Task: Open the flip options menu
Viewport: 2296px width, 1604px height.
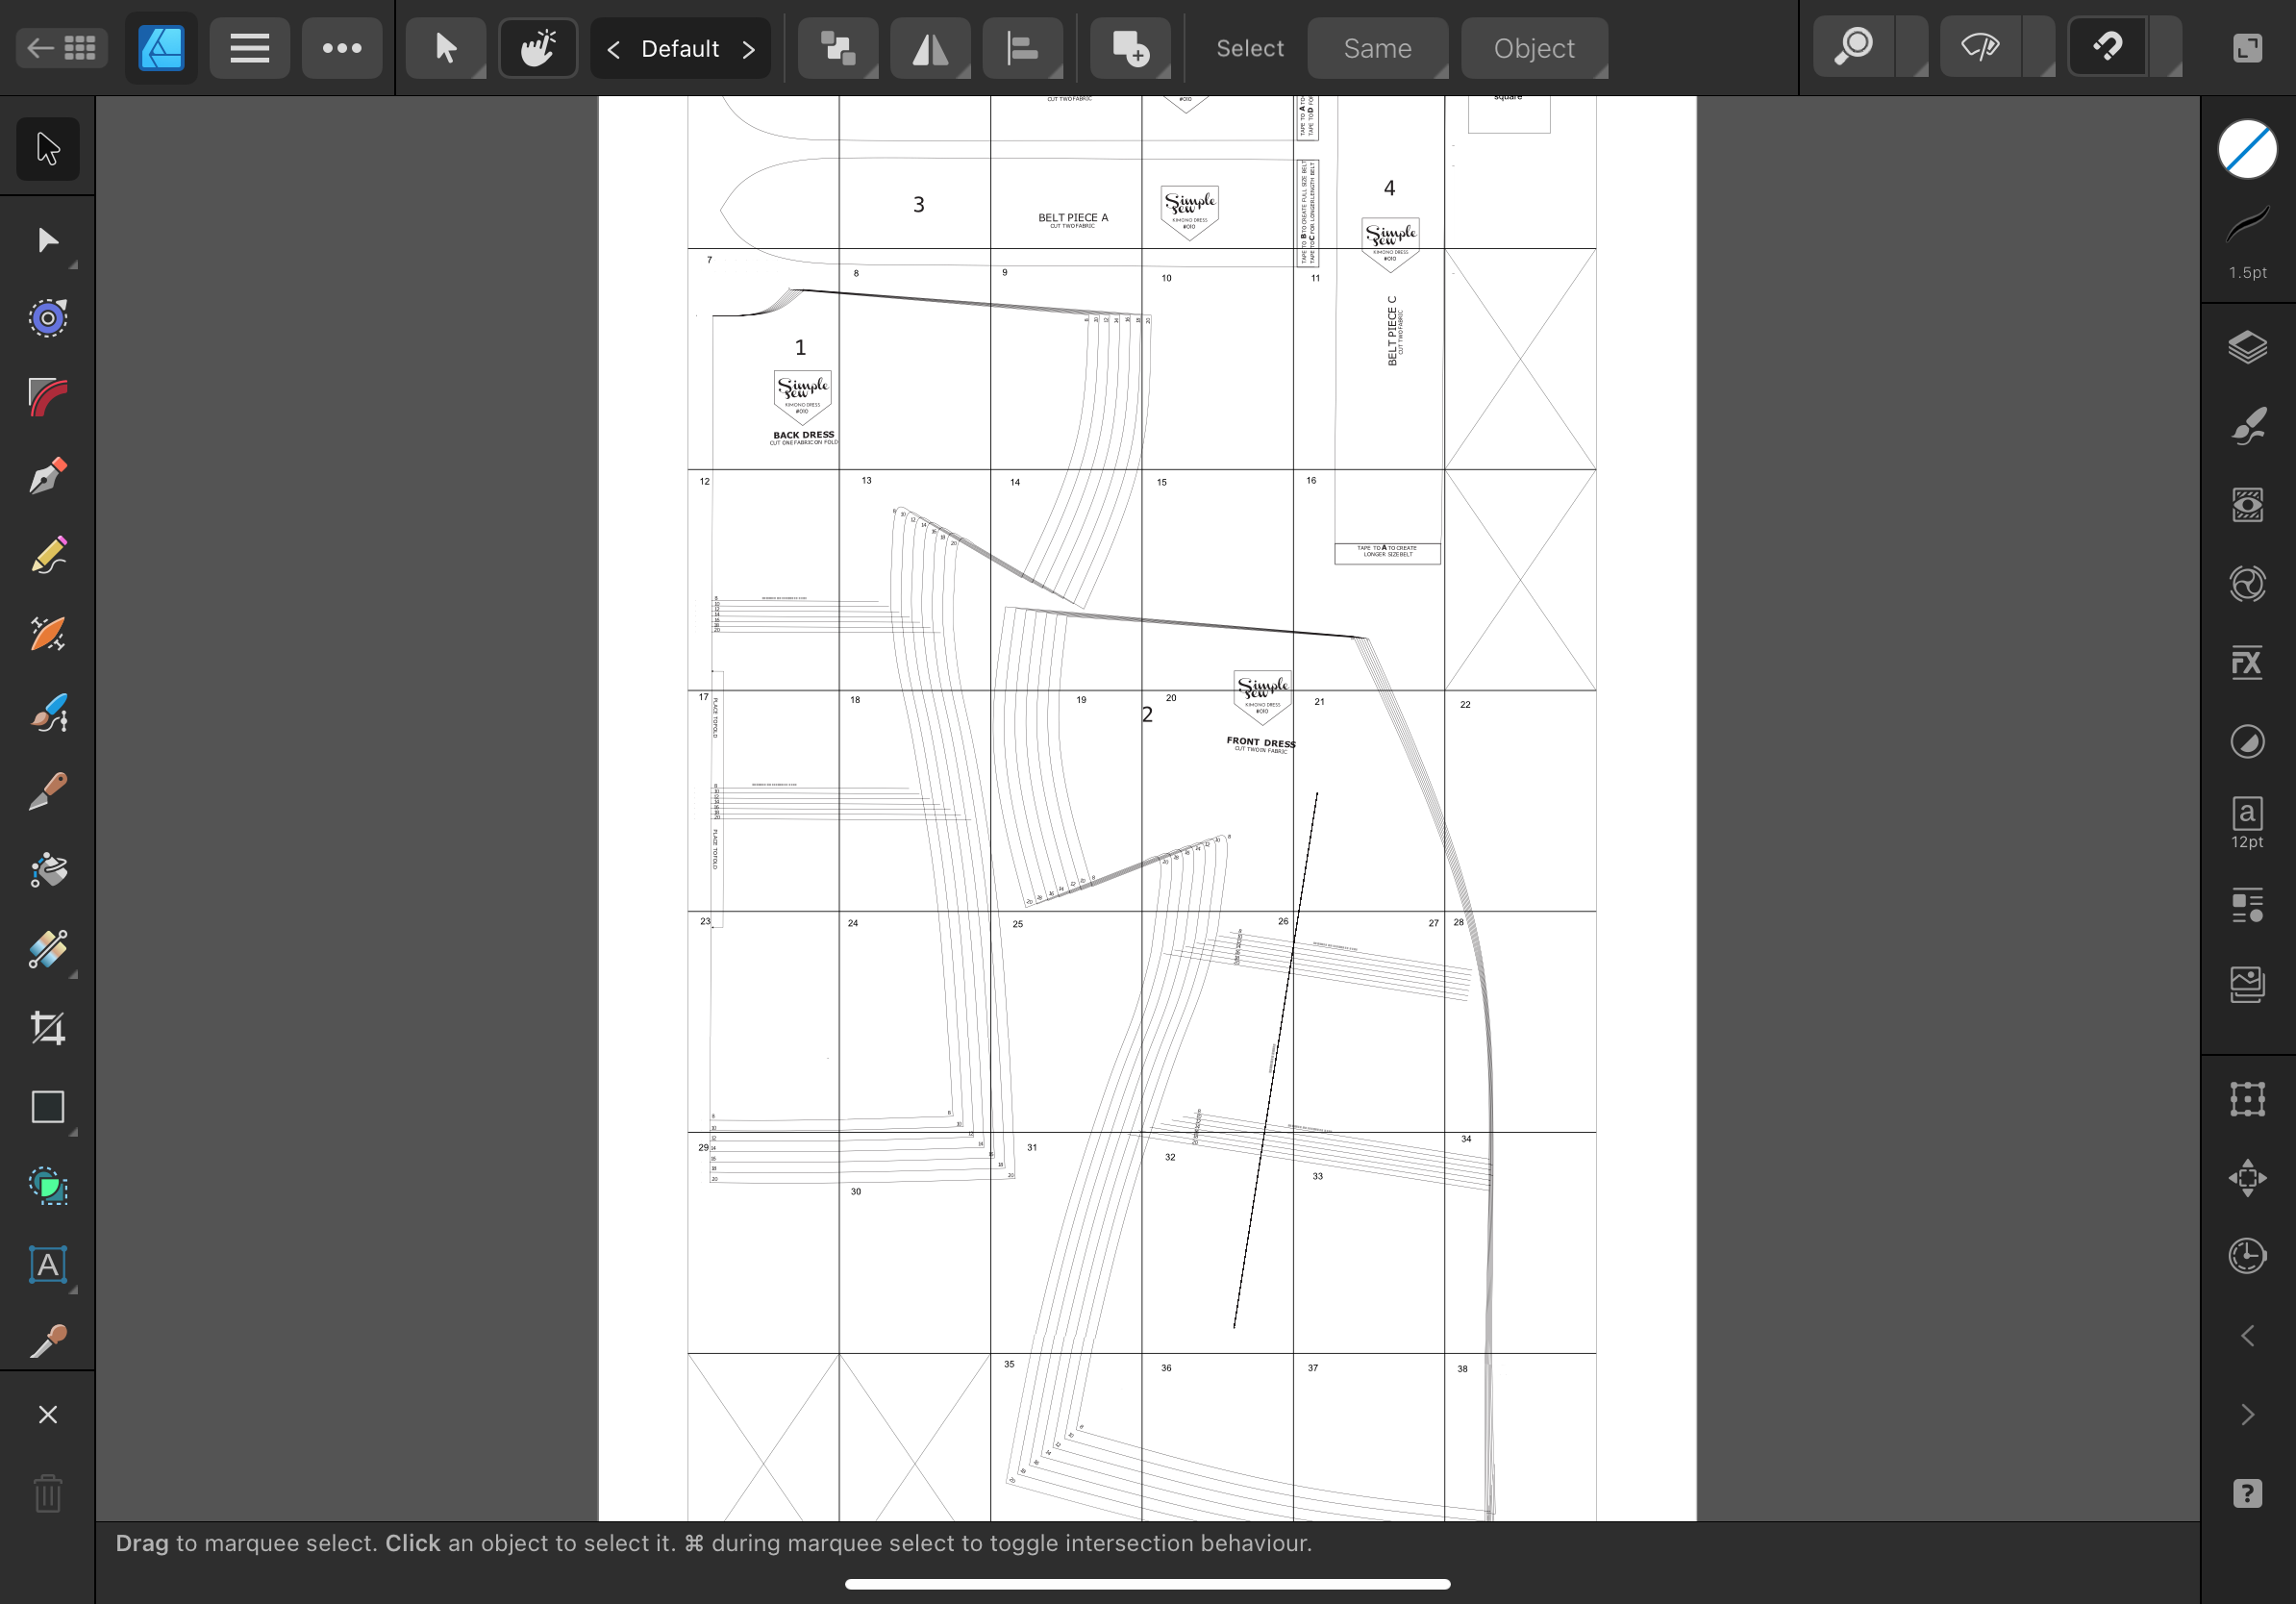Action: click(930, 48)
